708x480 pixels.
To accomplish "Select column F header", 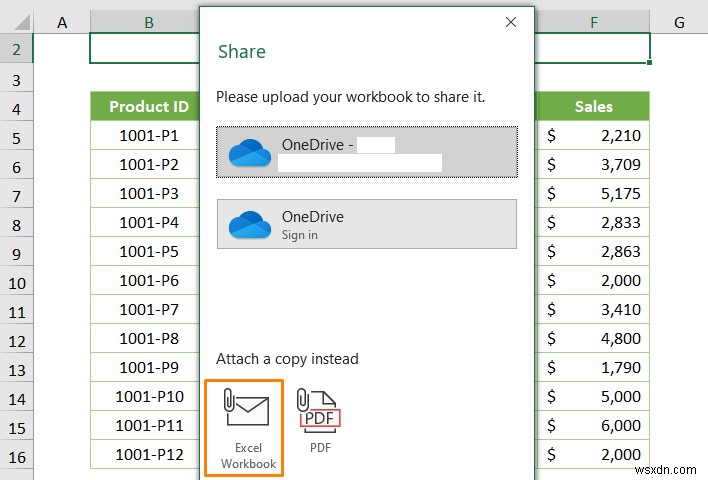I will coord(594,22).
